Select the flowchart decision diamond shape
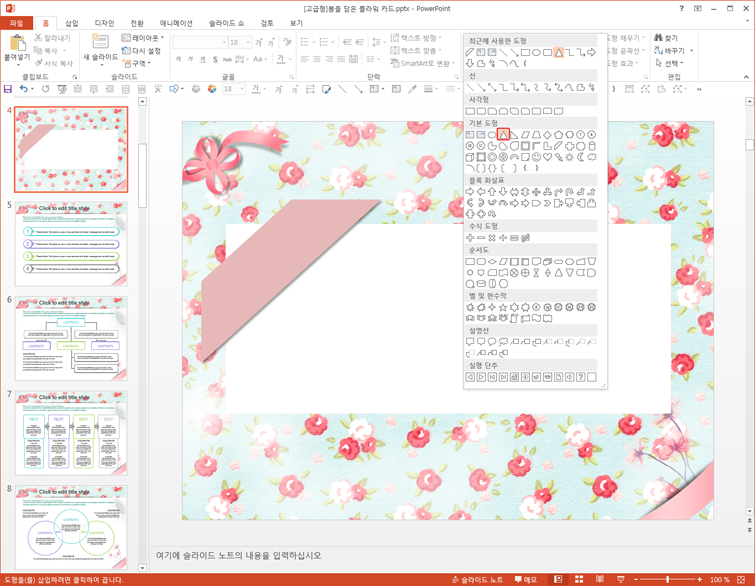 (492, 261)
